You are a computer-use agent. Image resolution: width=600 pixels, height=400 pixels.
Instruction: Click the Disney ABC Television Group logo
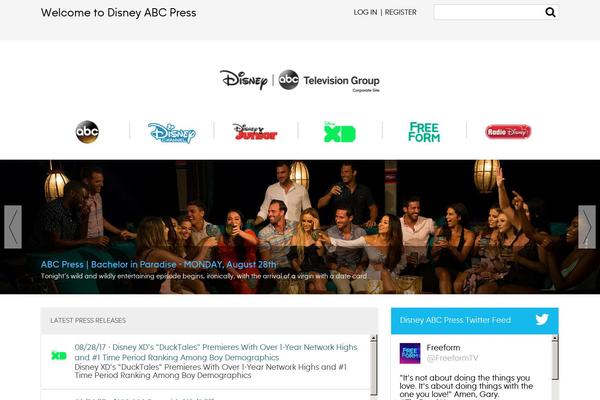click(300, 80)
